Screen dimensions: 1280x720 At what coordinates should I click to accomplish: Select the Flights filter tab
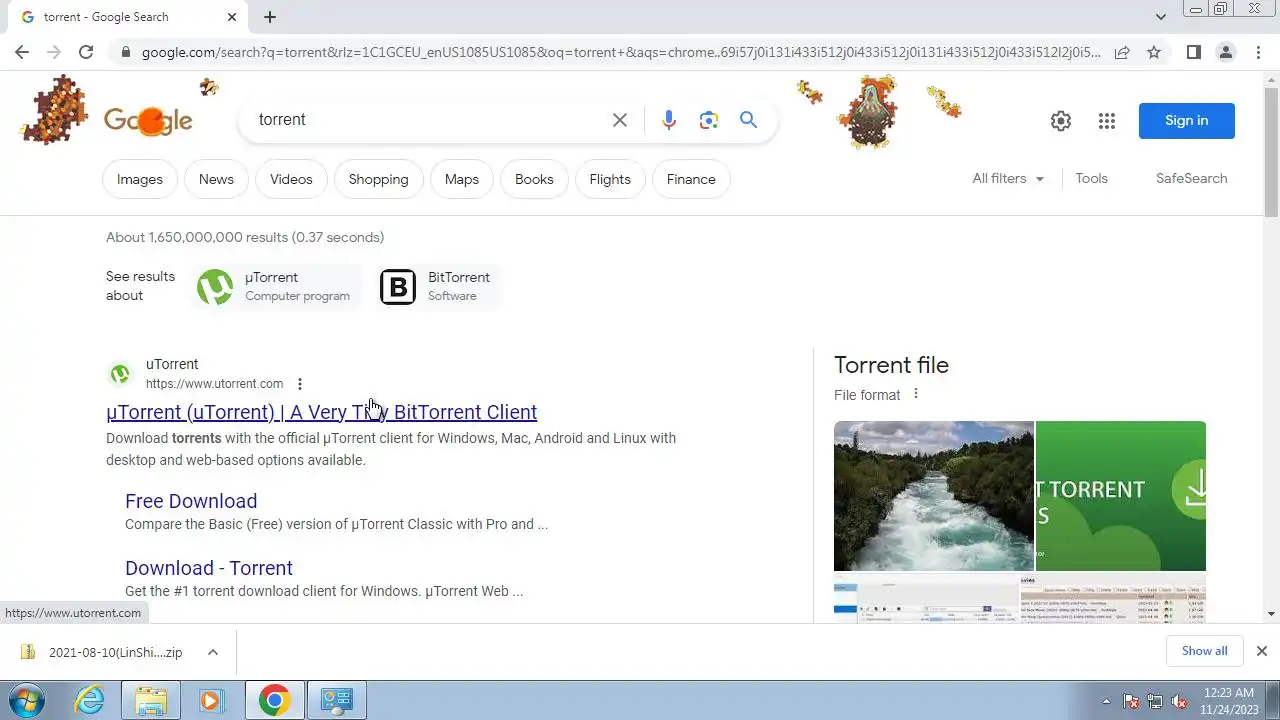click(x=610, y=180)
